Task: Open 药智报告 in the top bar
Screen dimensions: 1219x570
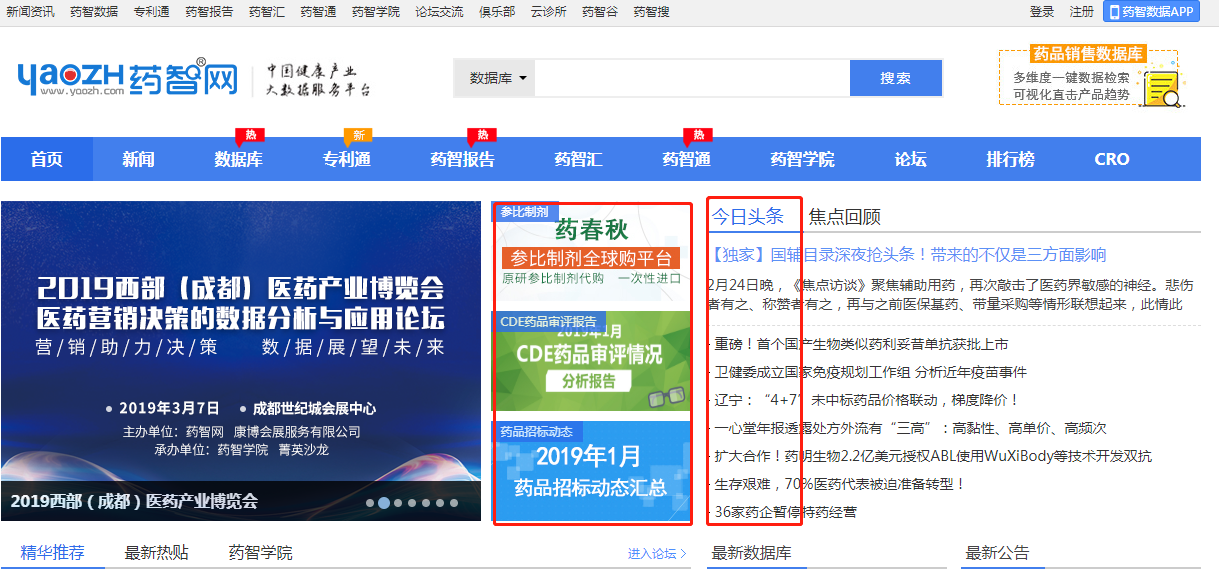Action: (209, 12)
